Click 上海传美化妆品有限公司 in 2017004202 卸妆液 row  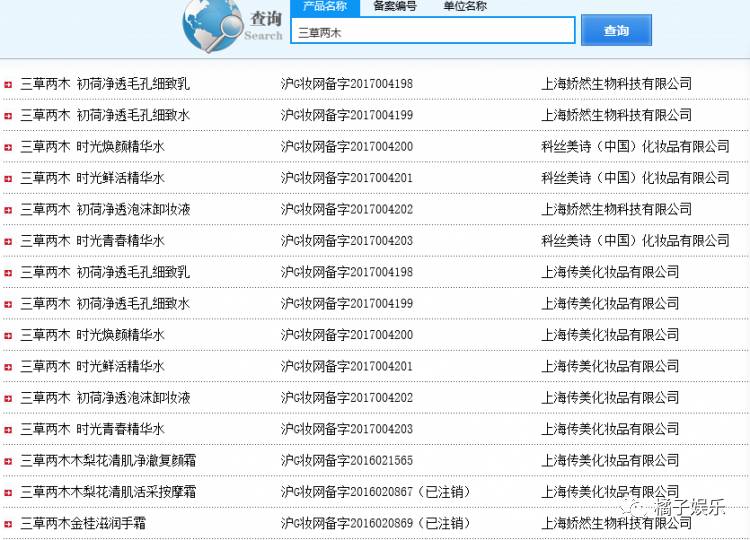pos(610,398)
